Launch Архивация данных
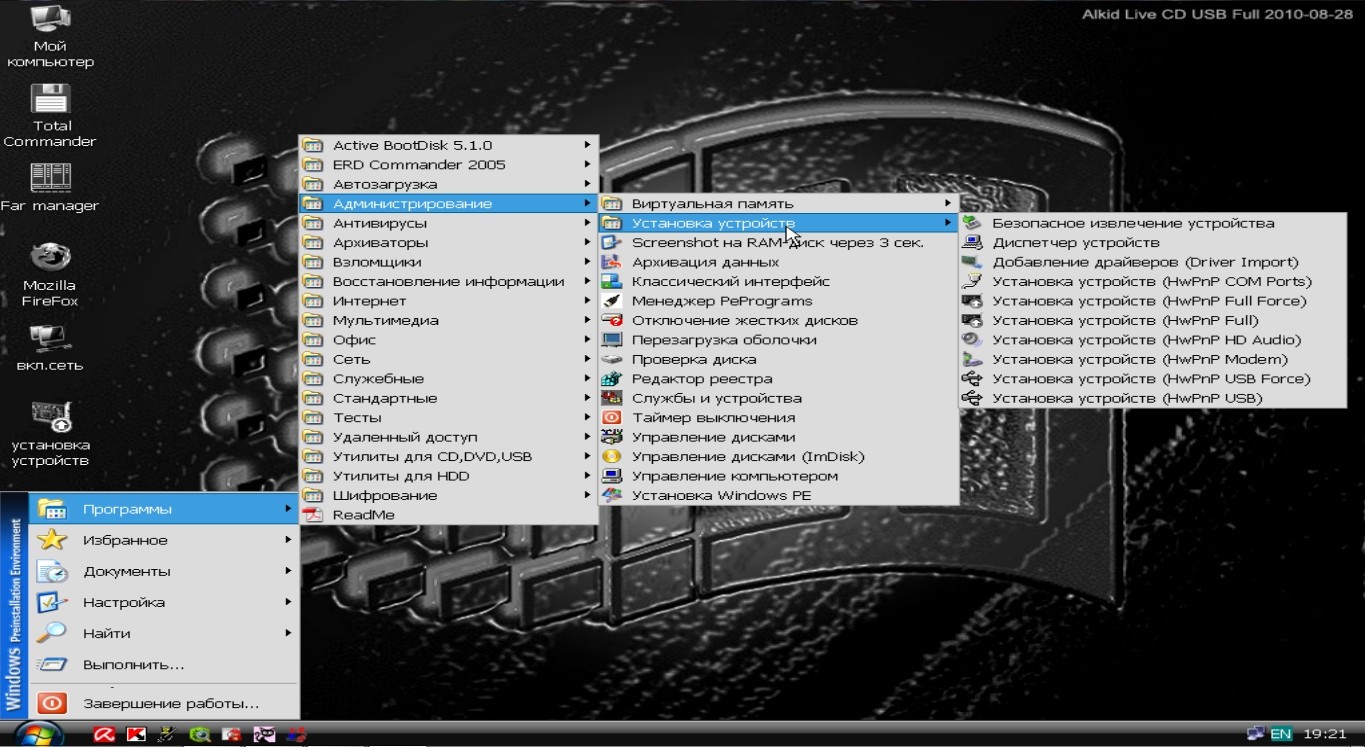 [x=778, y=262]
